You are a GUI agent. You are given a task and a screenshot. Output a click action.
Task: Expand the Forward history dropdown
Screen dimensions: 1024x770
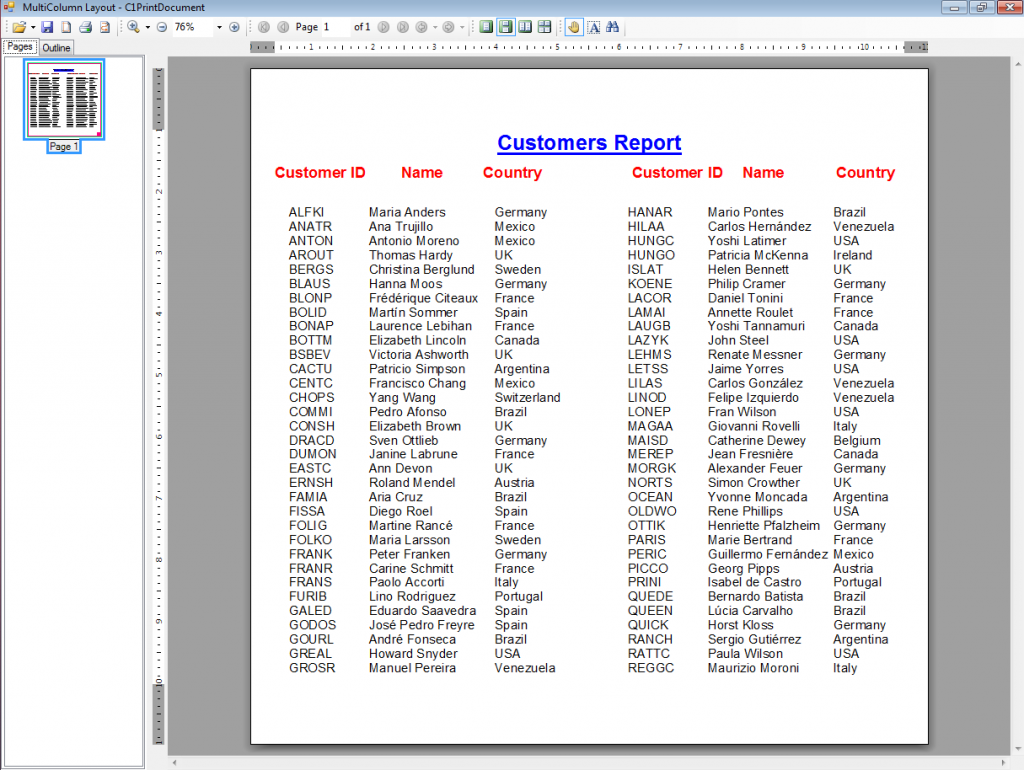tap(462, 27)
